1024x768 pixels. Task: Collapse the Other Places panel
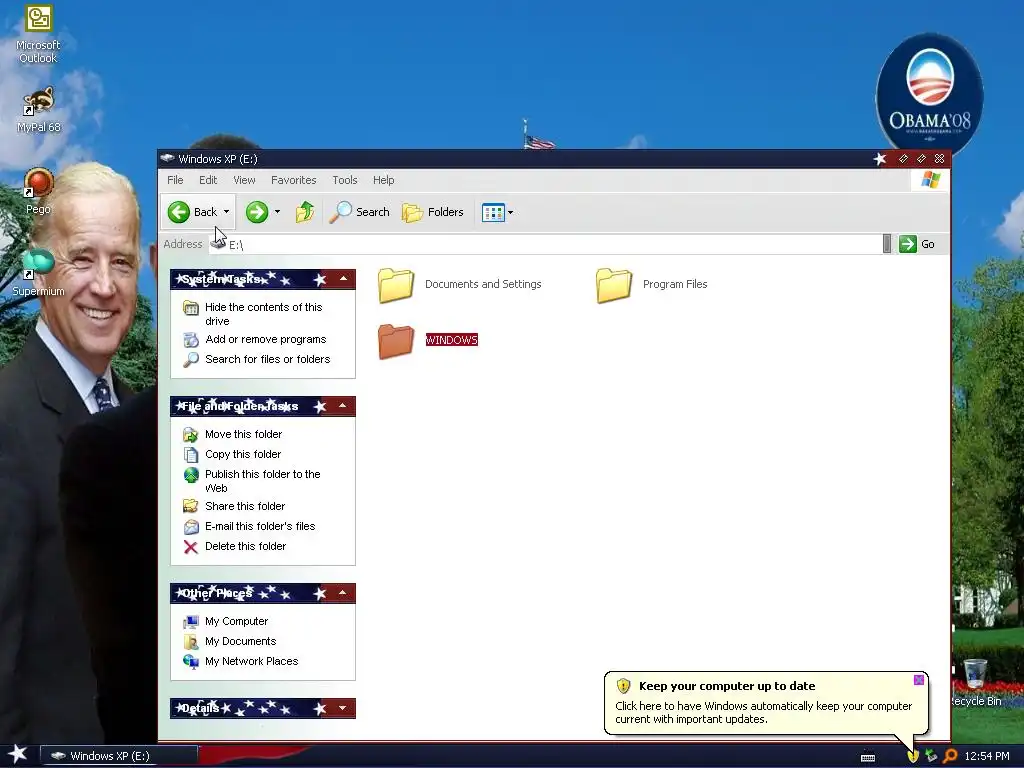coord(343,593)
